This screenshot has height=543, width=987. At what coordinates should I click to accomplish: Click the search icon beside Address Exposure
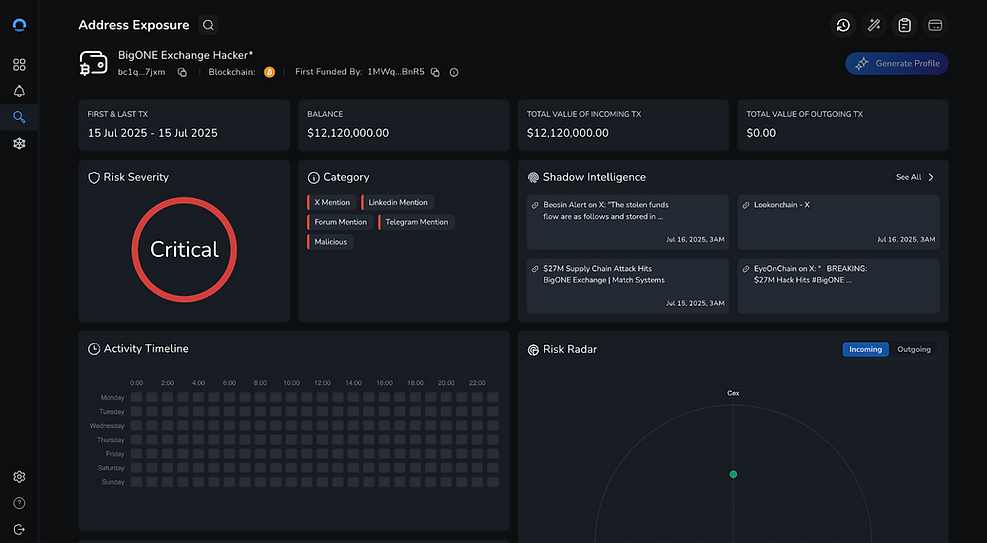(208, 25)
